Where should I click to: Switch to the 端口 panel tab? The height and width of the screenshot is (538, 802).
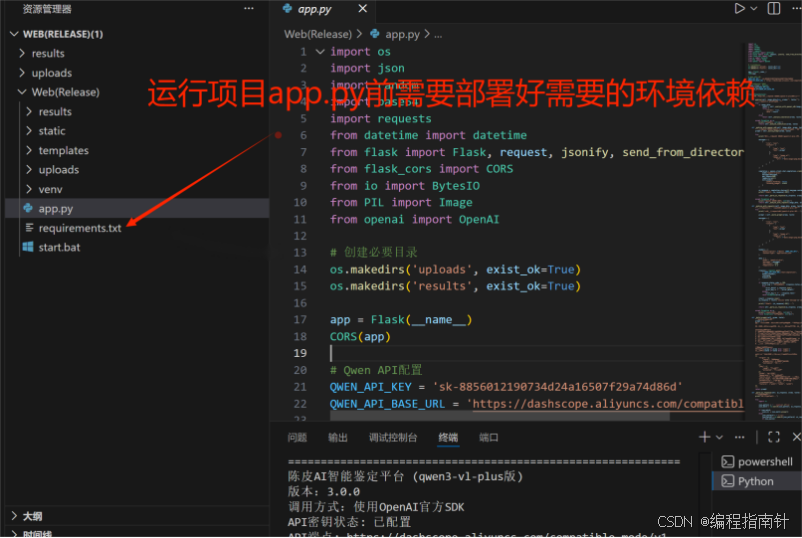click(488, 437)
